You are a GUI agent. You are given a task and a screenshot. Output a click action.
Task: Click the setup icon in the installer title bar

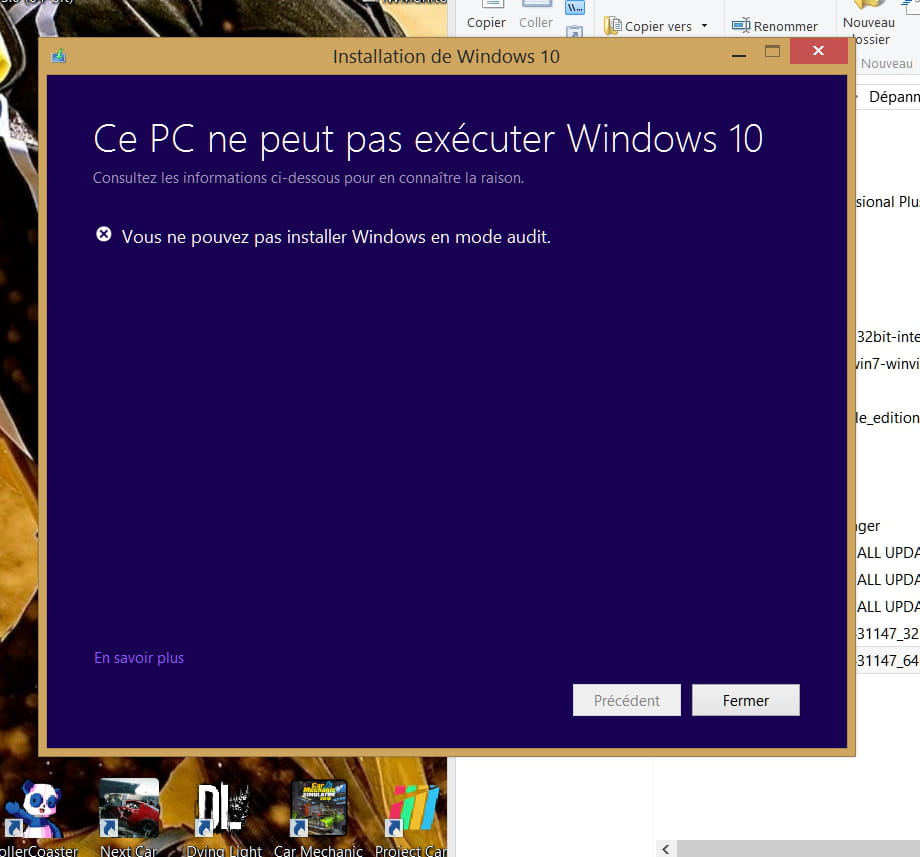coord(58,56)
